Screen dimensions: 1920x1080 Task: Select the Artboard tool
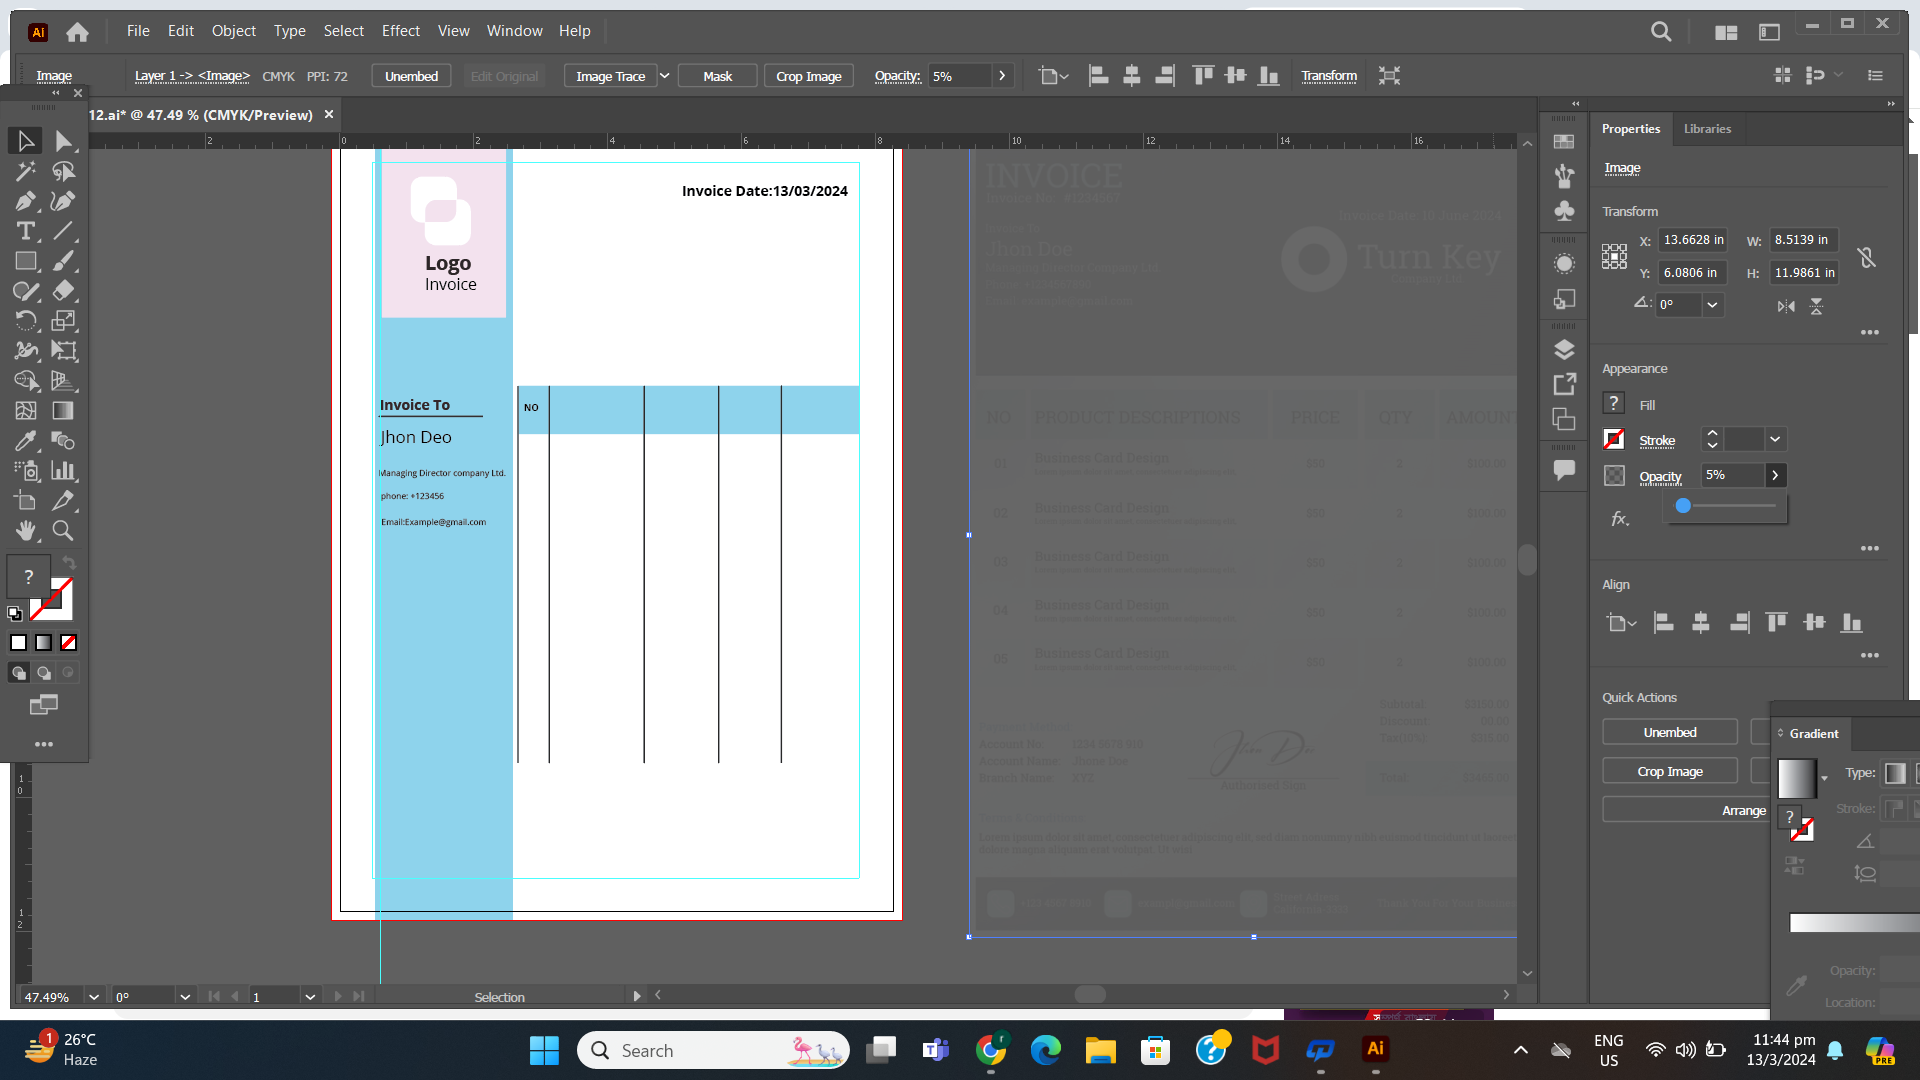(x=26, y=501)
